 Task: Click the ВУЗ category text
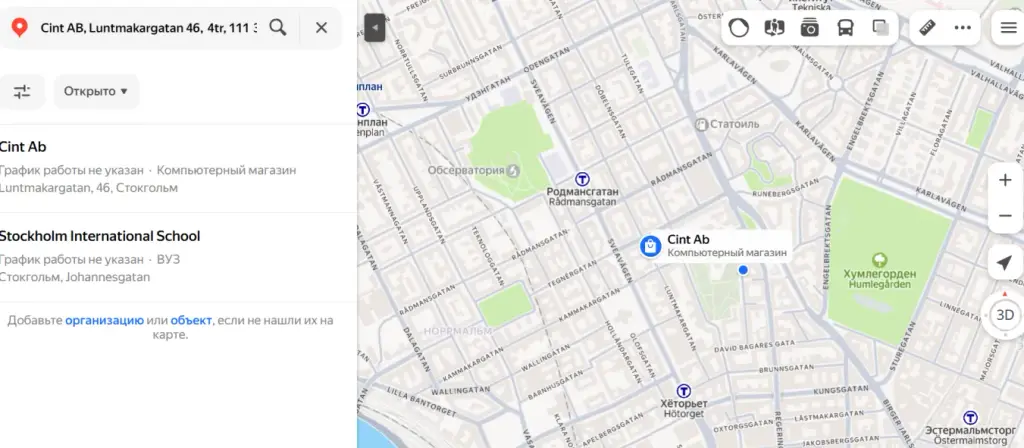coord(168,259)
